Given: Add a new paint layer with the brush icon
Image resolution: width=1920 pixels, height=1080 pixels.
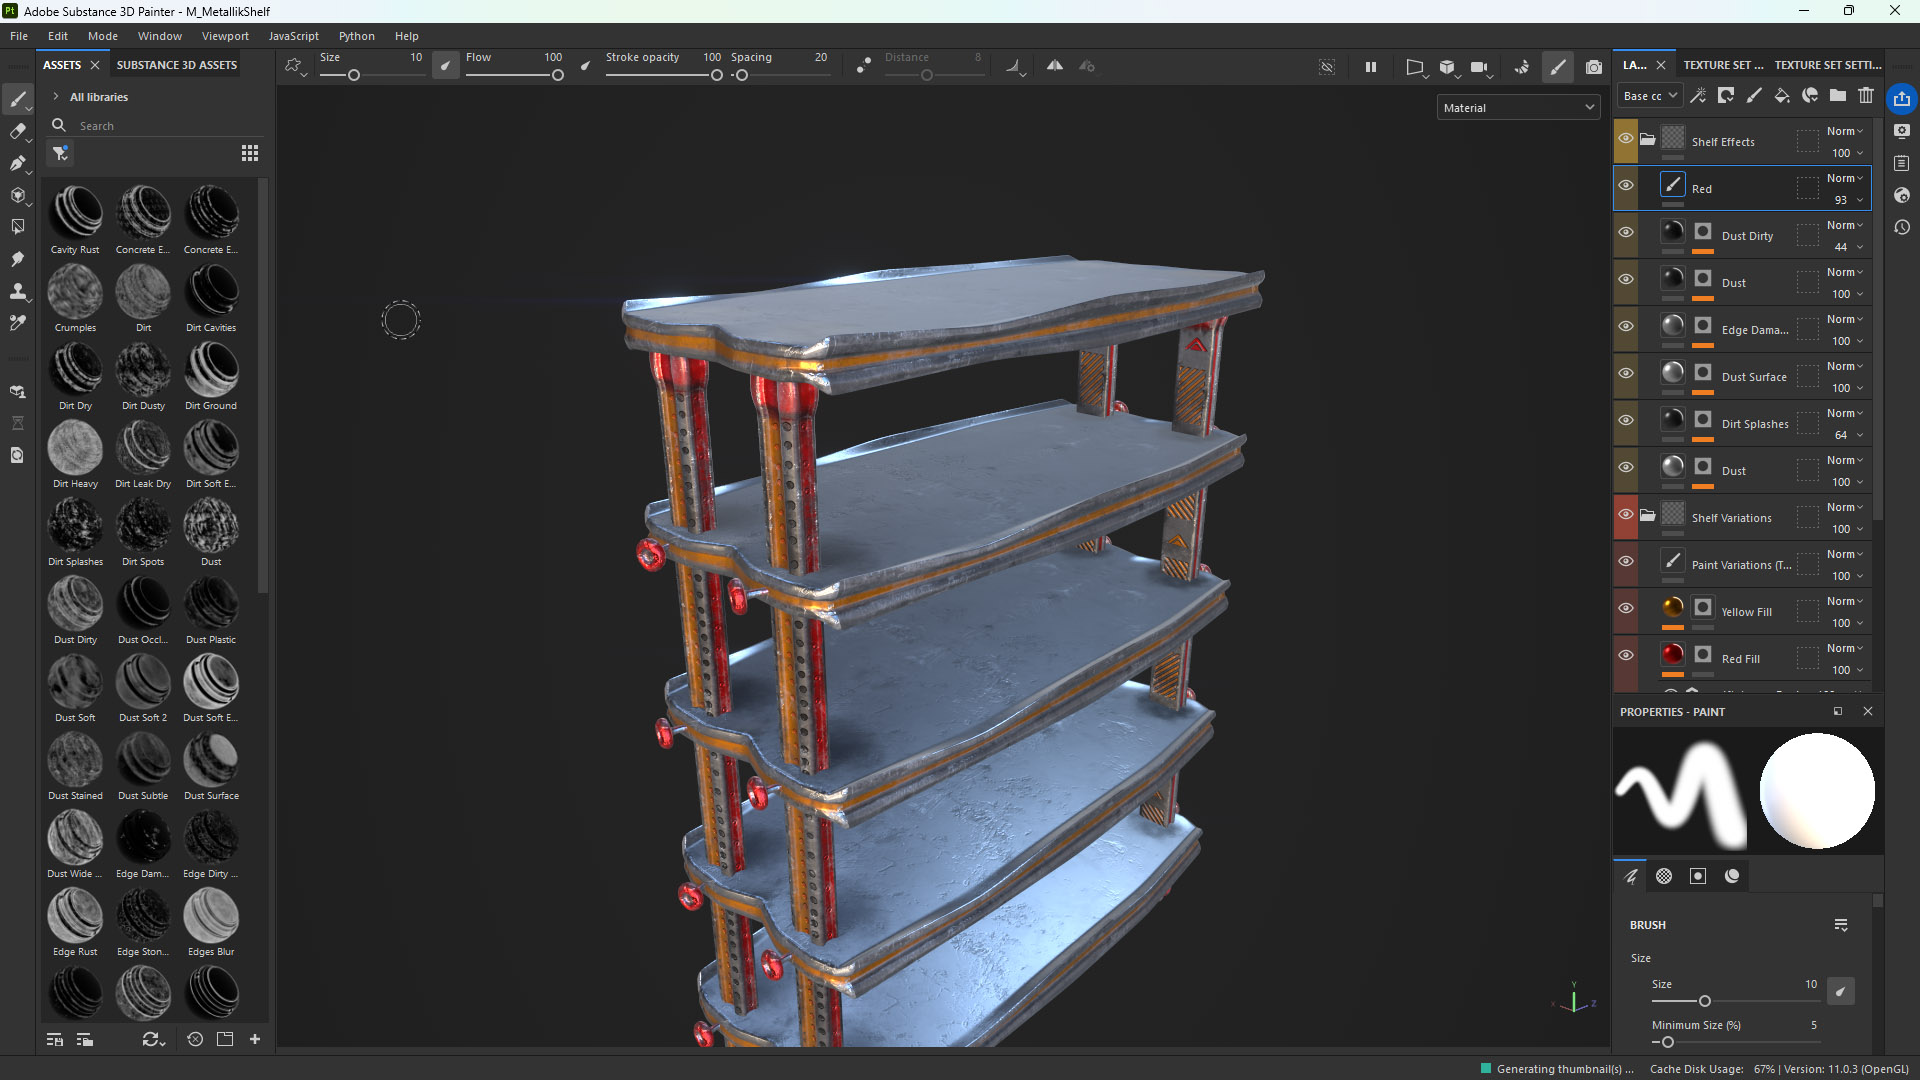Looking at the screenshot, I should pyautogui.click(x=1754, y=95).
